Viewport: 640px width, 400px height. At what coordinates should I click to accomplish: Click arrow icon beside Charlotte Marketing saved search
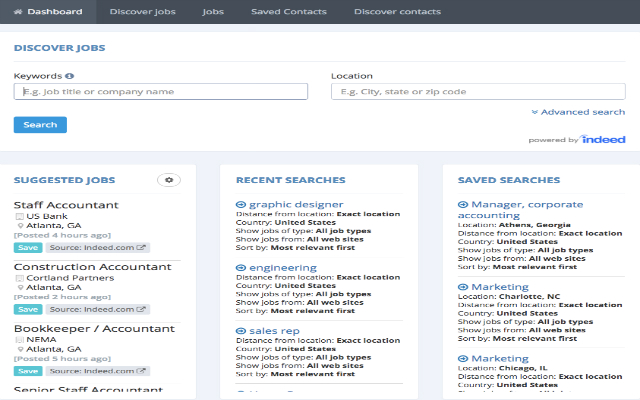[463, 286]
